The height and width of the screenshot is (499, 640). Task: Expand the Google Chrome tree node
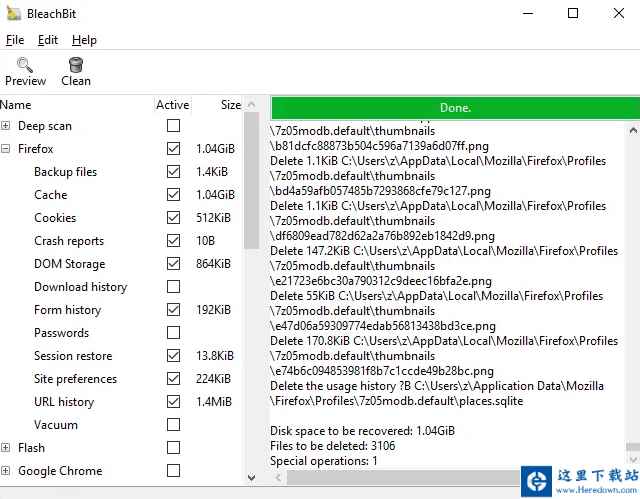(5, 470)
